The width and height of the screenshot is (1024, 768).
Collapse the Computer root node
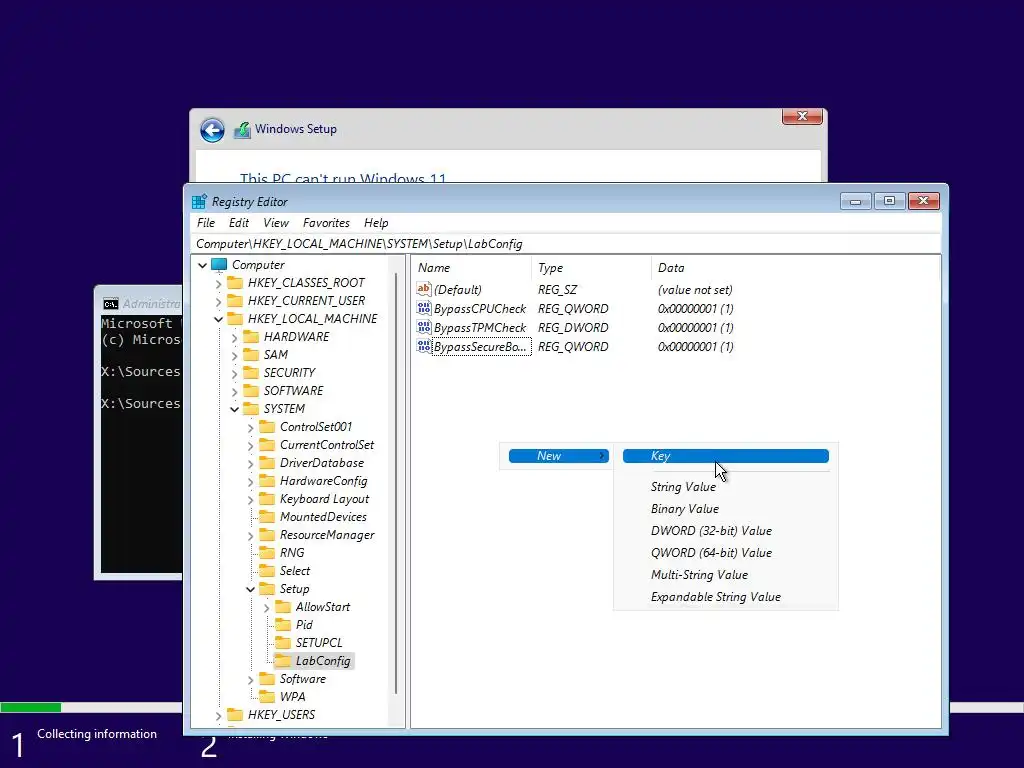[202, 265]
